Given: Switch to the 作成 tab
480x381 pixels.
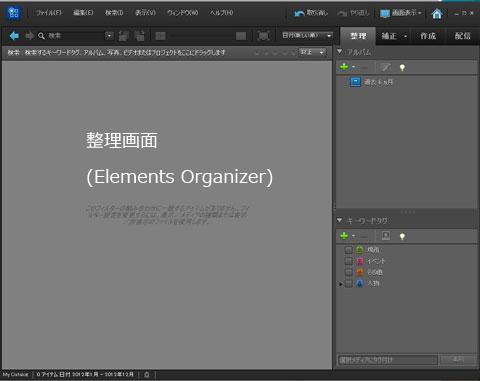Looking at the screenshot, I should (x=428, y=36).
